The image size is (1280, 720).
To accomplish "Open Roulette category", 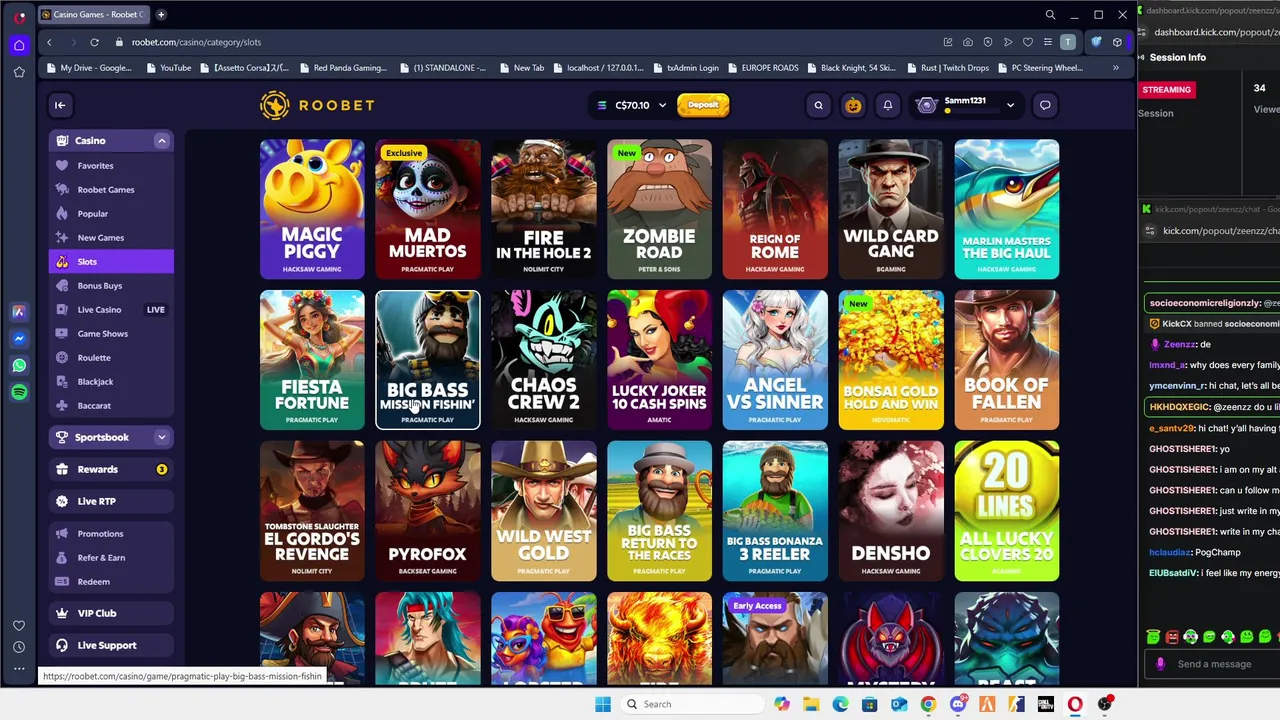I will point(111,357).
